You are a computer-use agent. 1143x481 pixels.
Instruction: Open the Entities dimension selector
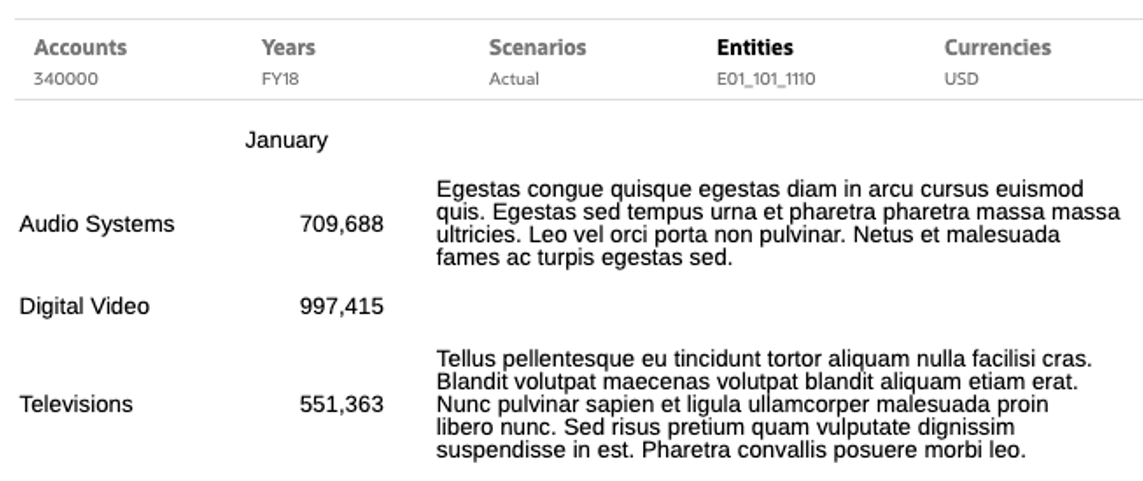pyautogui.click(x=754, y=48)
